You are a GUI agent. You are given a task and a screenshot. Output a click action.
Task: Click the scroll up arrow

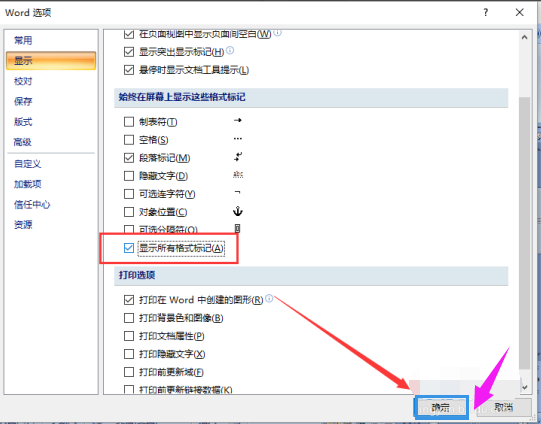[x=524, y=37]
